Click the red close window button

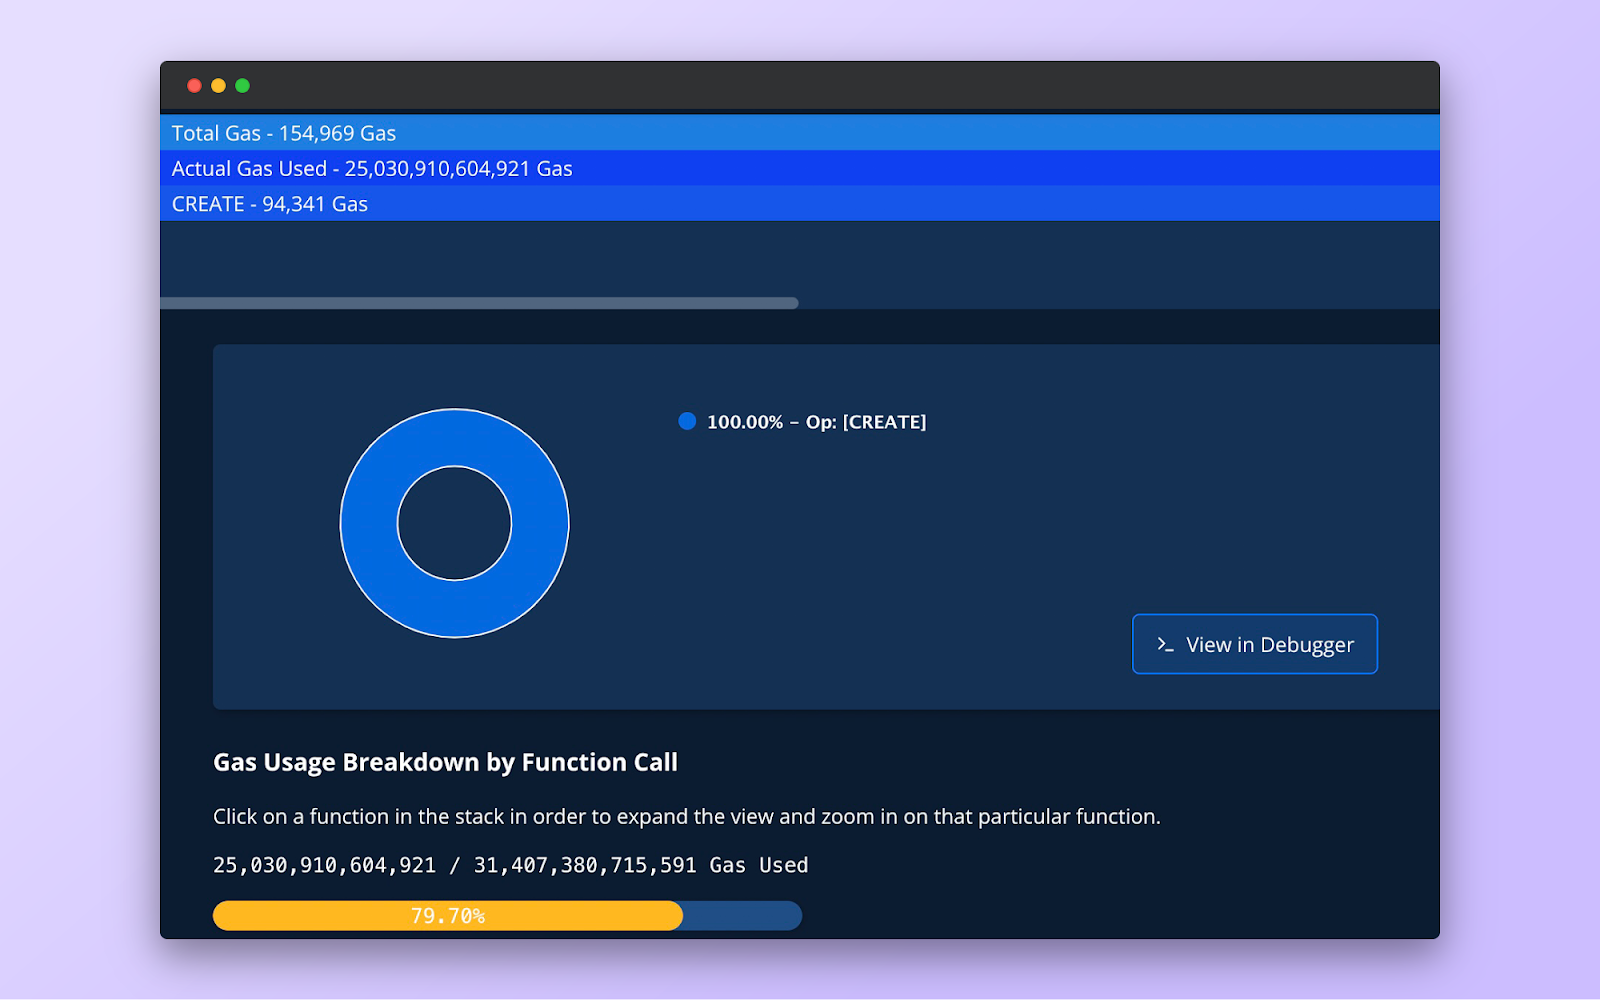click(194, 86)
